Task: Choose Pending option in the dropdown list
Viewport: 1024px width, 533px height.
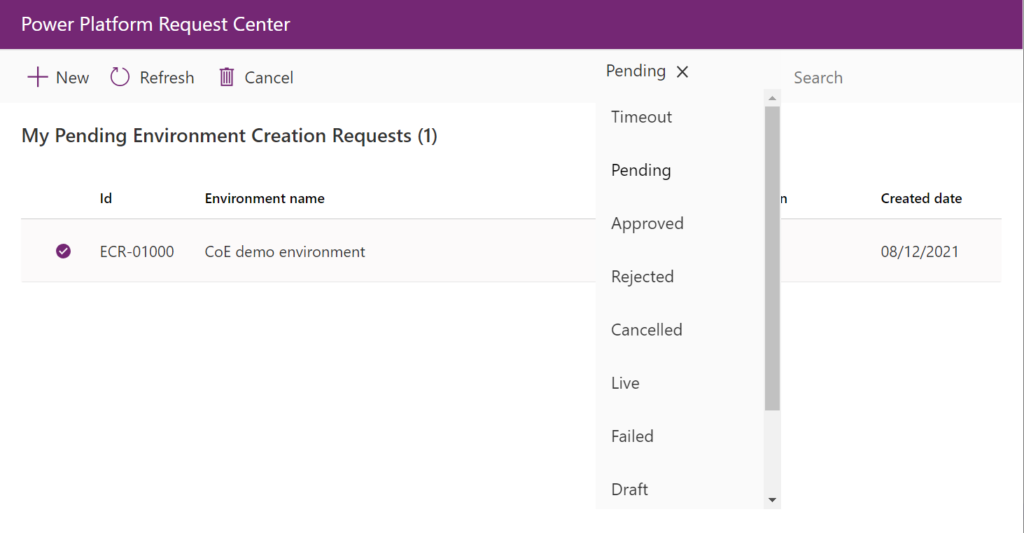Action: [640, 170]
